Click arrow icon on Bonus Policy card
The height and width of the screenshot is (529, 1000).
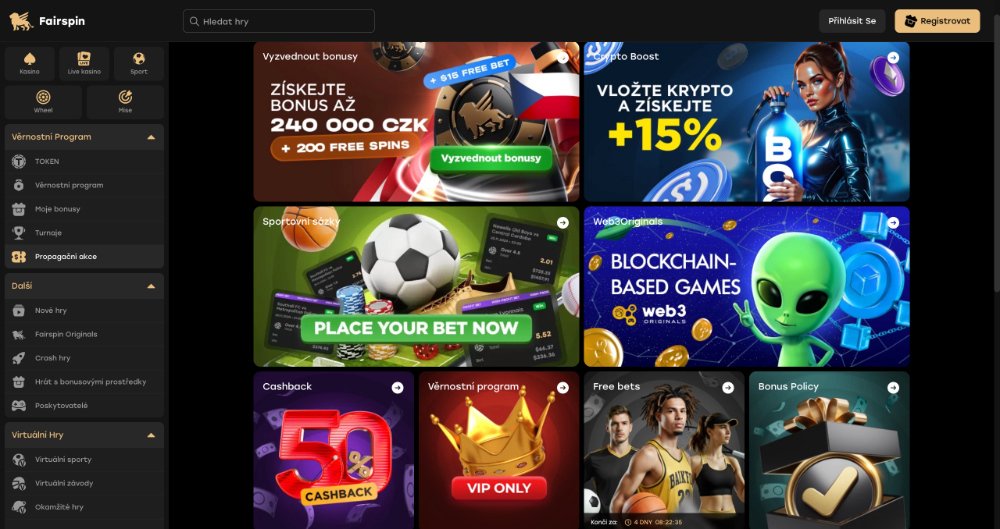893,387
